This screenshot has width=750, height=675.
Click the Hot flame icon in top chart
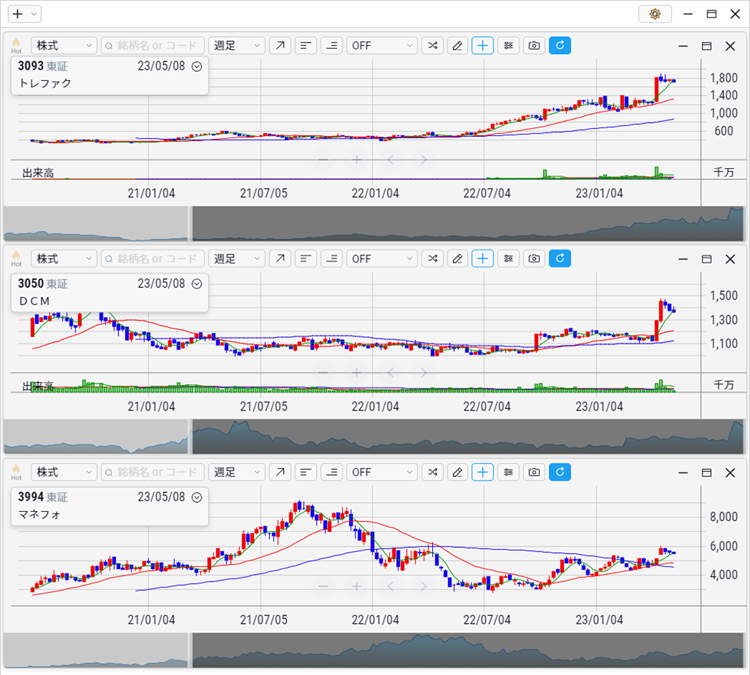click(x=15, y=46)
